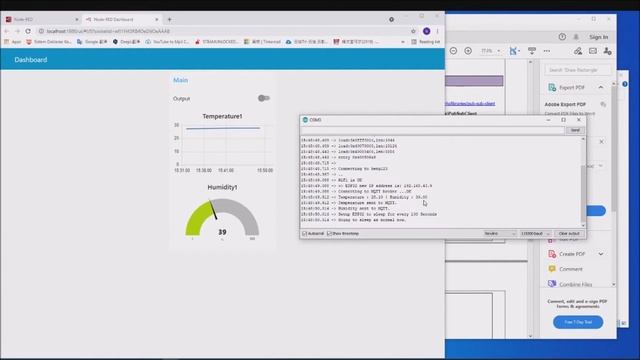Open the Create PDF tool
Screen dimensions: 640x360
pyautogui.click(x=567, y=254)
